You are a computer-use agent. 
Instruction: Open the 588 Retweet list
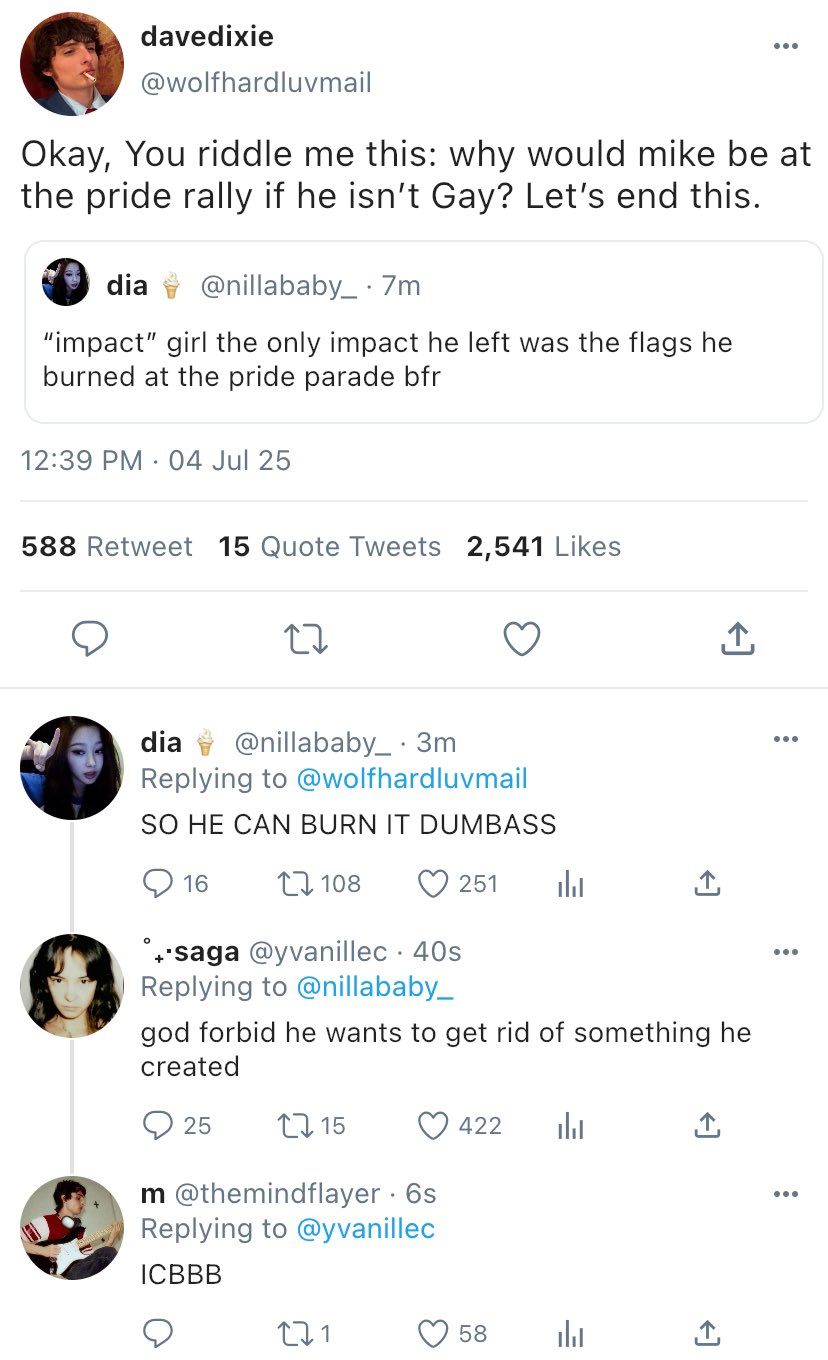(x=106, y=547)
